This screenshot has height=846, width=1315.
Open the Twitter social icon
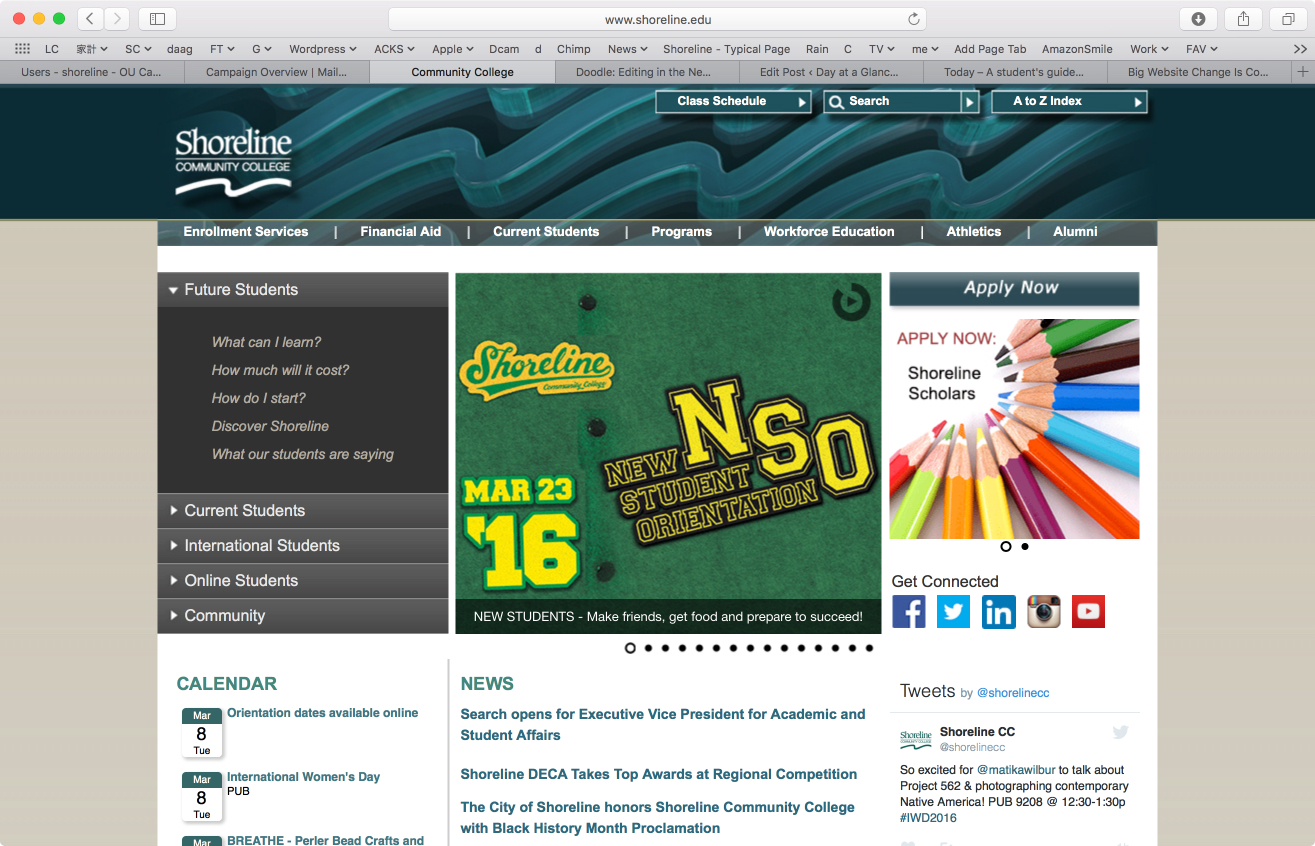coord(953,611)
